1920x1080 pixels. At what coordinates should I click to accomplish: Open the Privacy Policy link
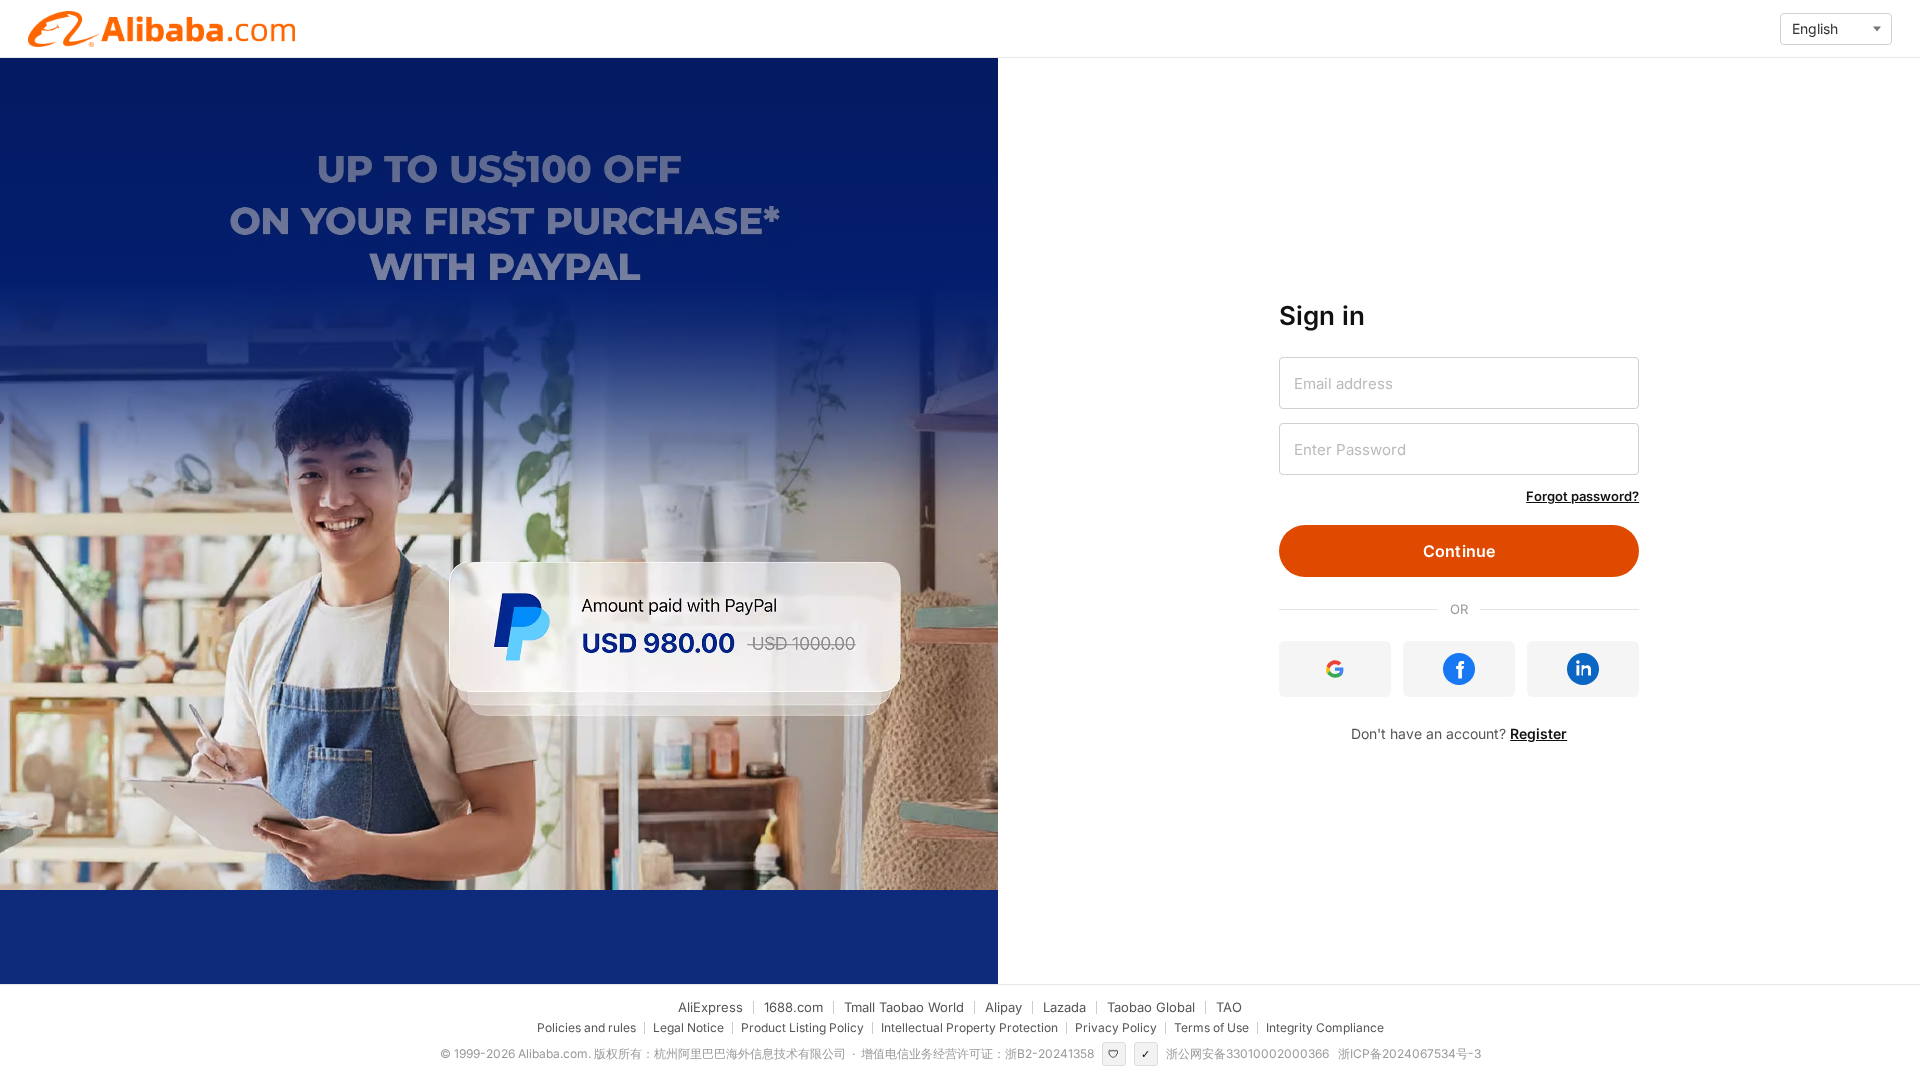click(x=1115, y=1028)
